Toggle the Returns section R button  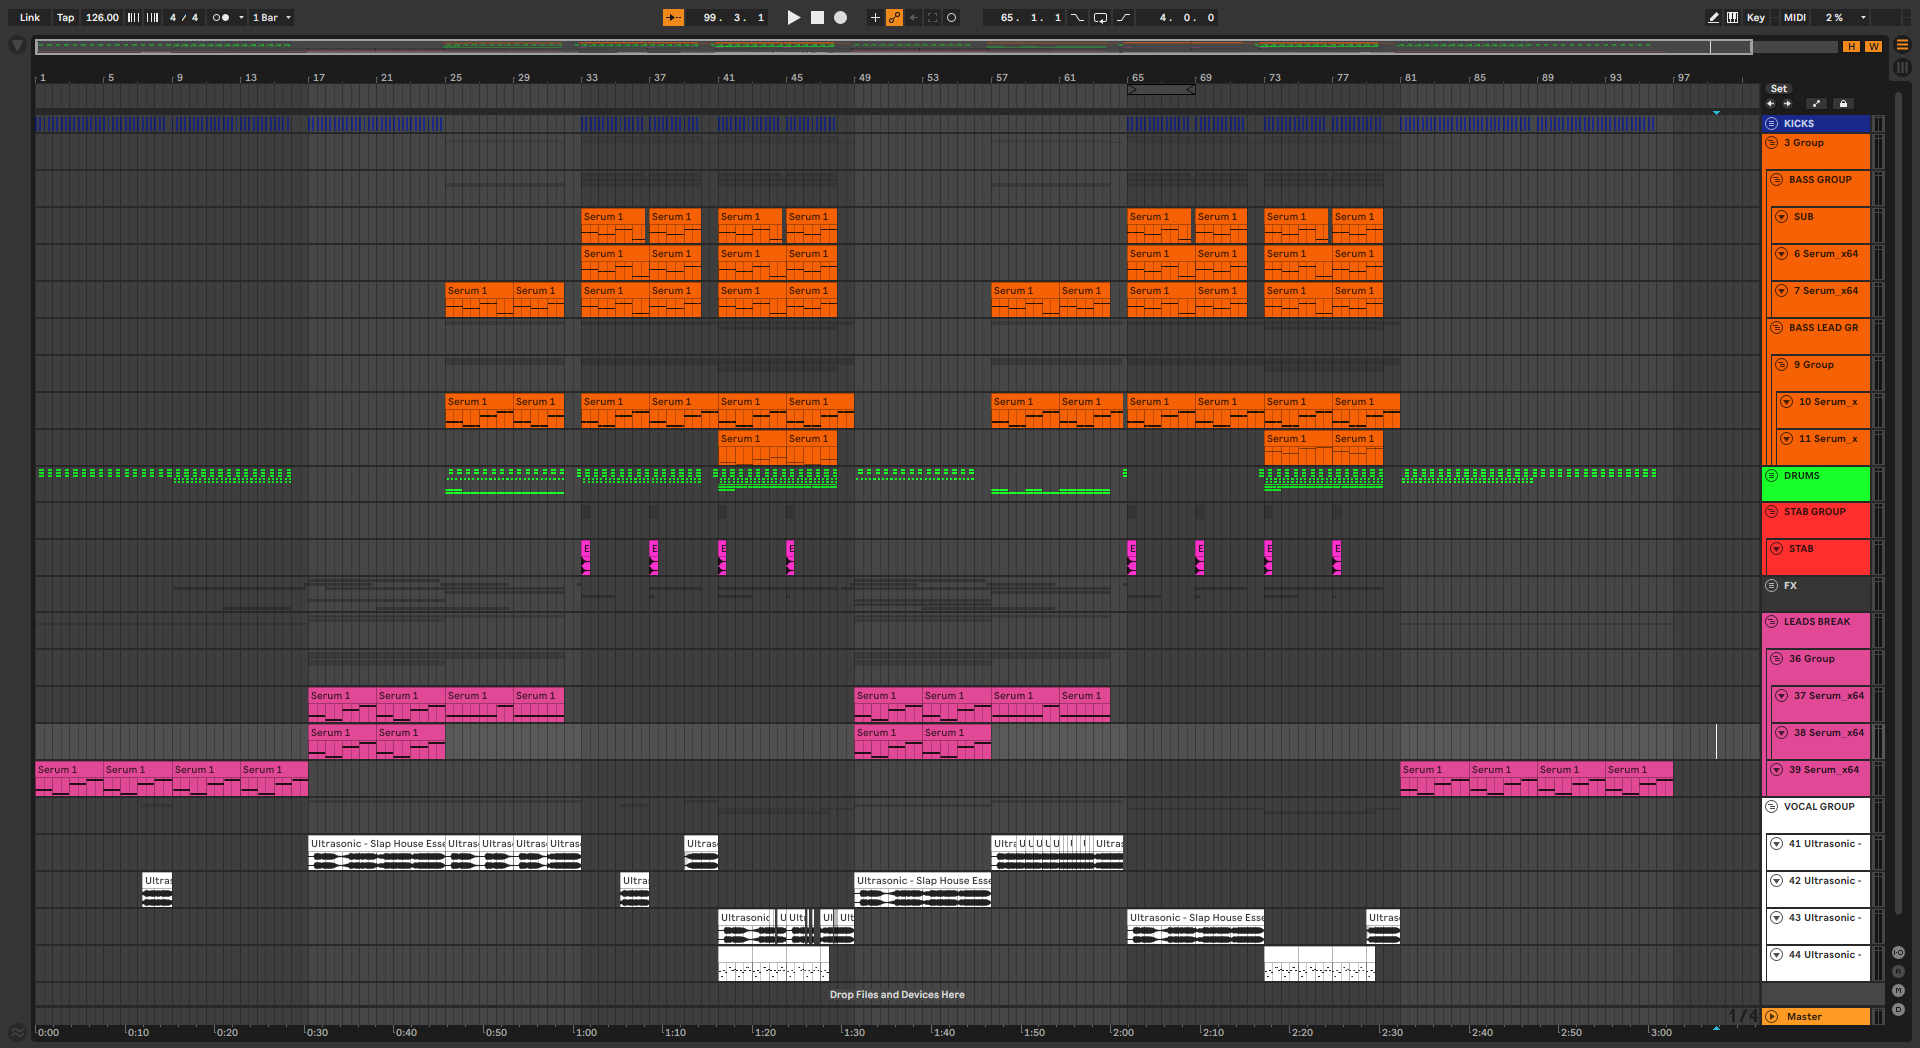pyautogui.click(x=1898, y=972)
